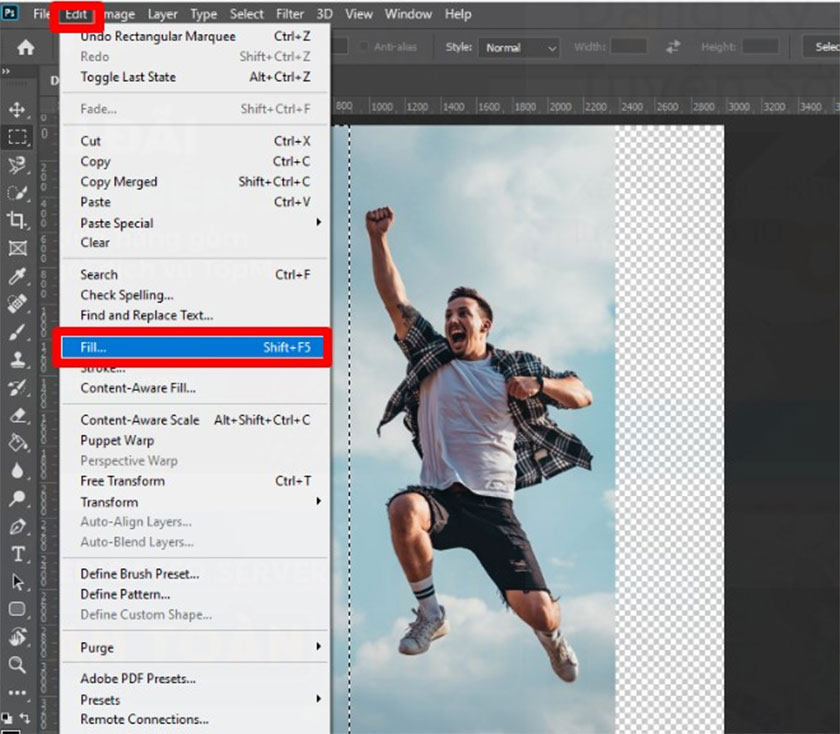Select the Frame tool
This screenshot has width=840, height=734.
[17, 248]
